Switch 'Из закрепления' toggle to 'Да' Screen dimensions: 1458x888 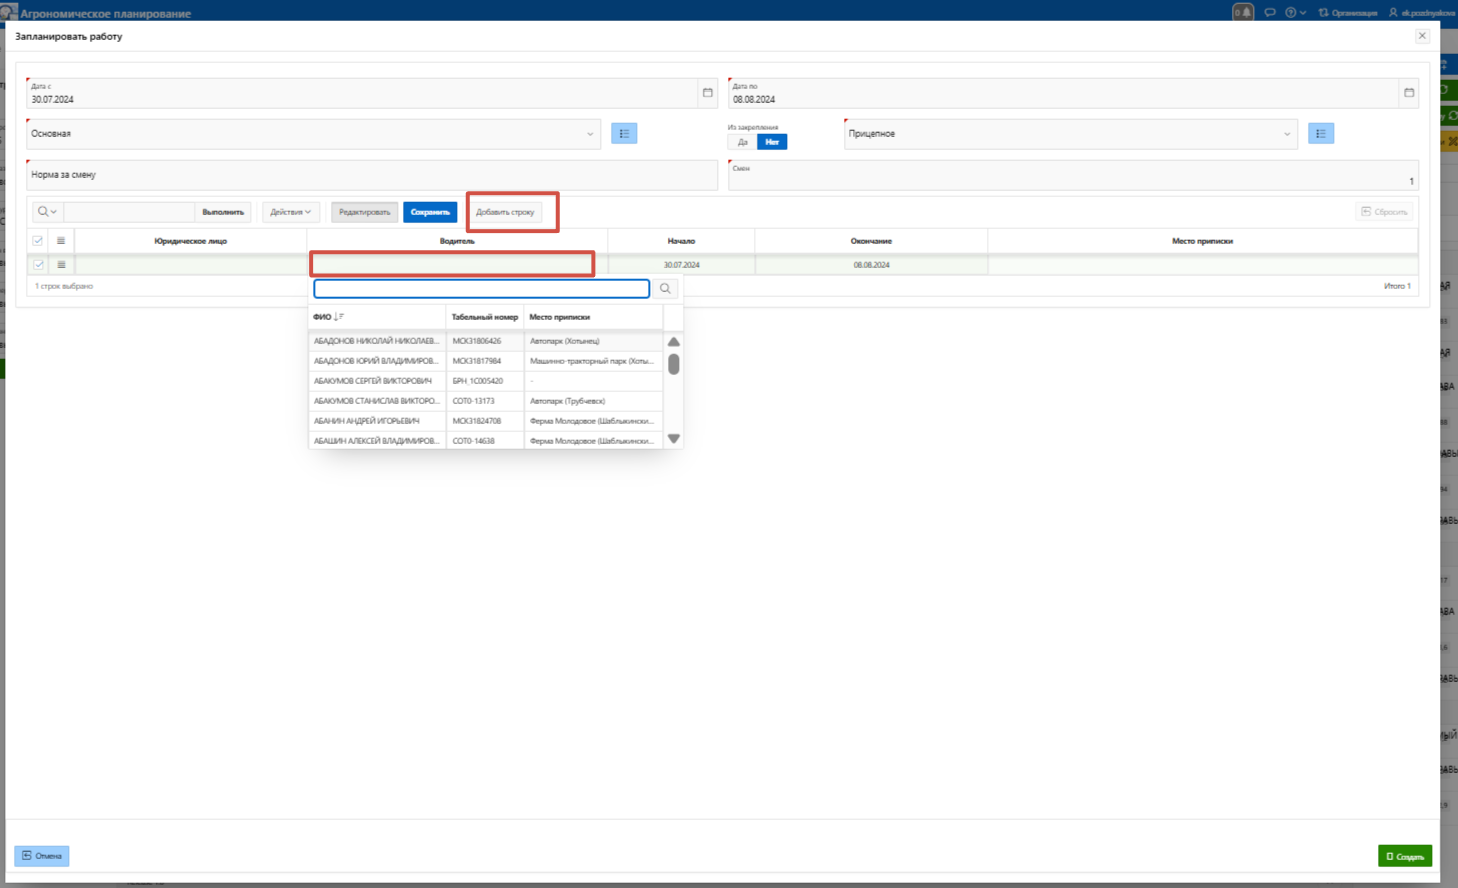[742, 142]
